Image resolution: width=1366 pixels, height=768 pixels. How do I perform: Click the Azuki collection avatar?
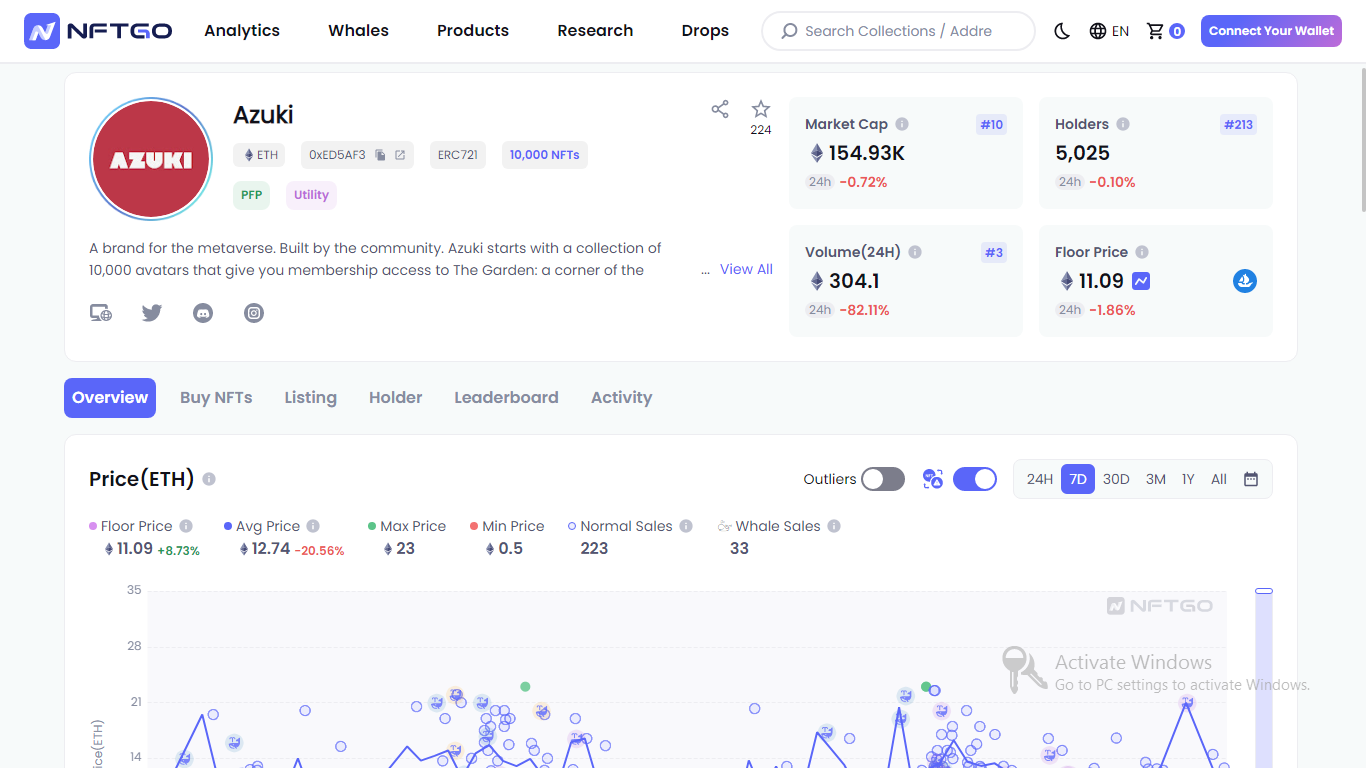[x=151, y=159]
